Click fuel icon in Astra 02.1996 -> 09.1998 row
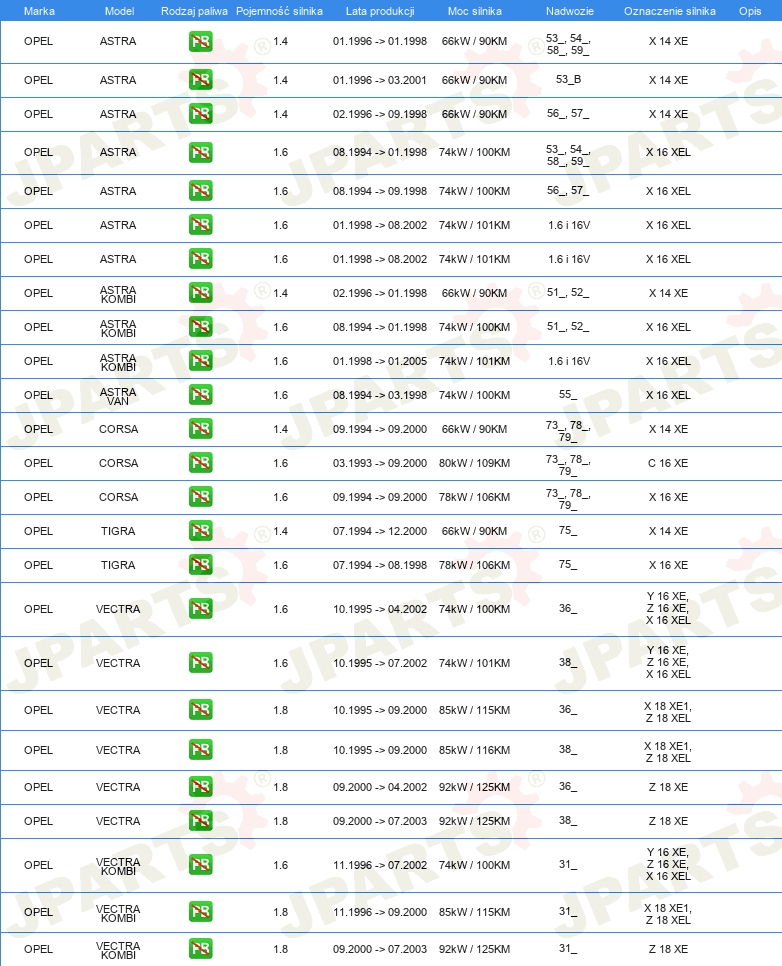This screenshot has height=966, width=782. 201,114
